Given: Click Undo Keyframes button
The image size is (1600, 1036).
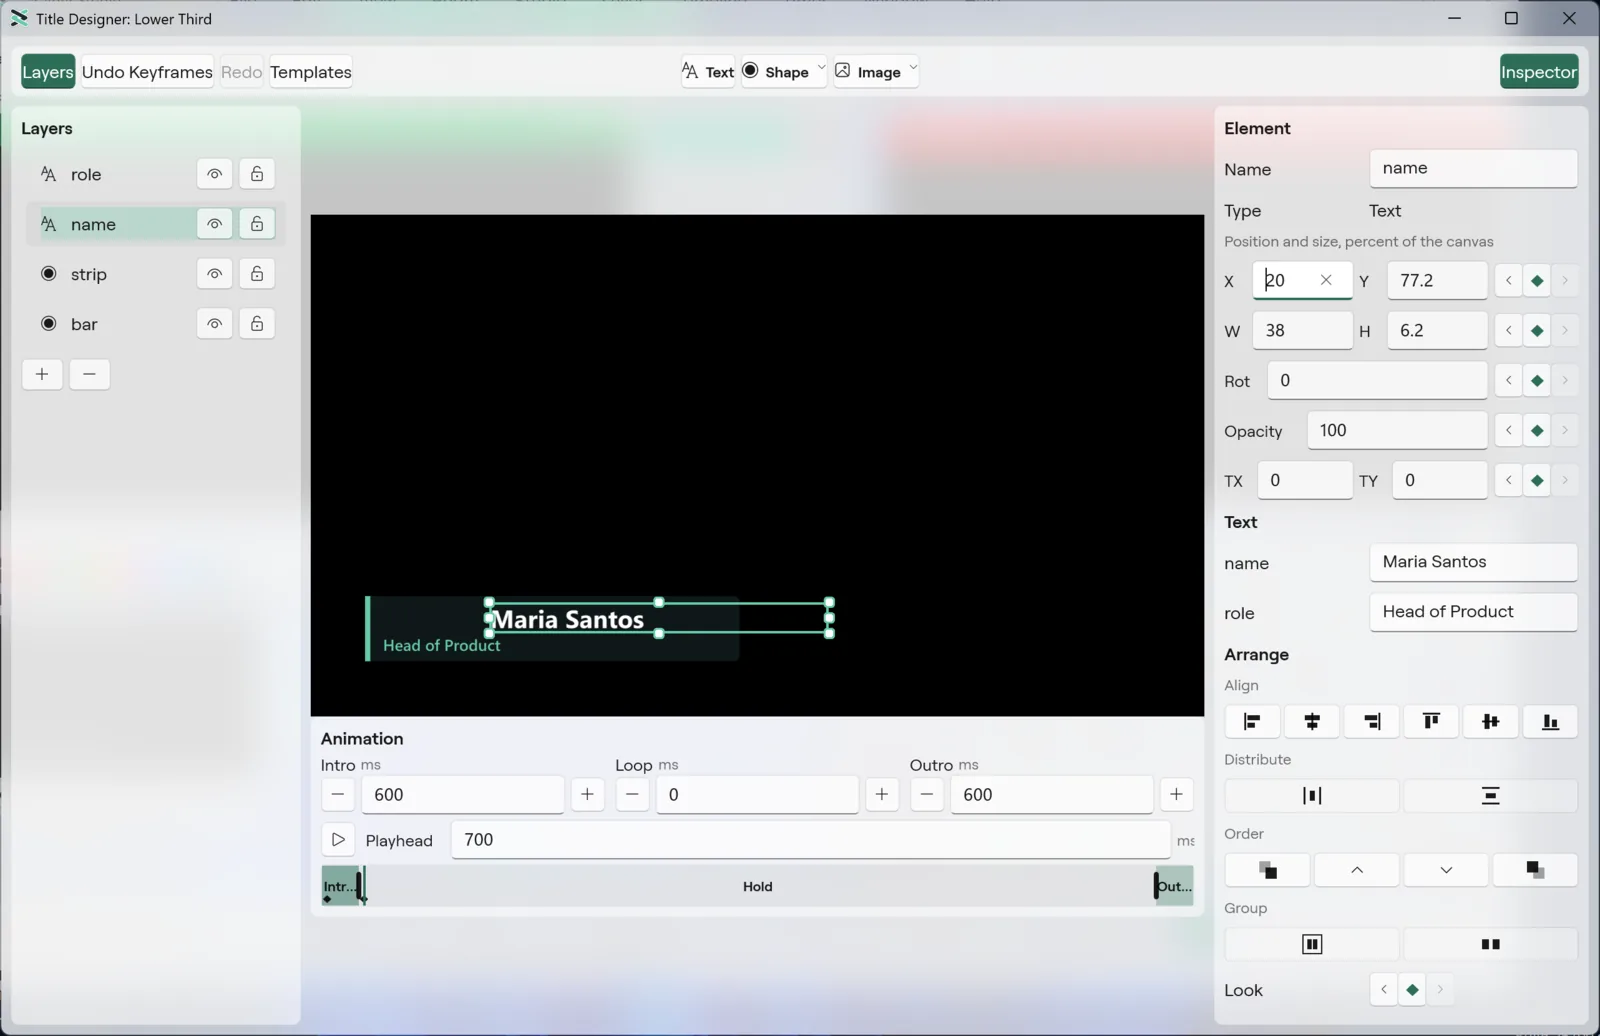Looking at the screenshot, I should pyautogui.click(x=147, y=72).
